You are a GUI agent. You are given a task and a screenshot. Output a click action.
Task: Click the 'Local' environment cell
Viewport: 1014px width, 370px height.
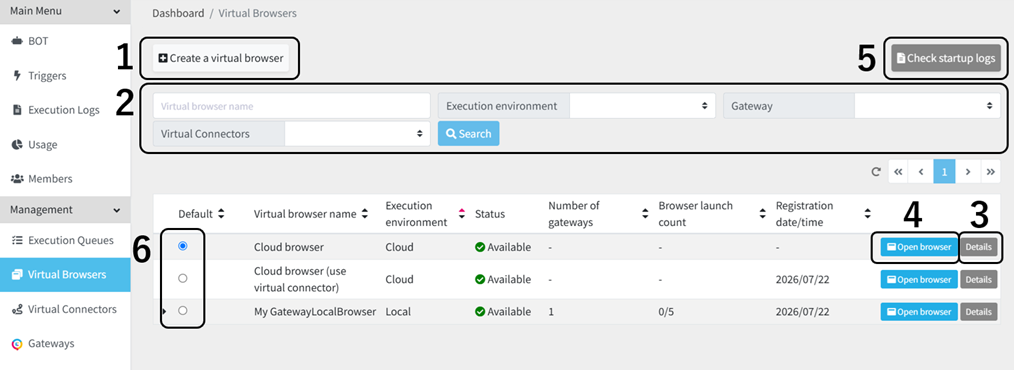click(398, 312)
